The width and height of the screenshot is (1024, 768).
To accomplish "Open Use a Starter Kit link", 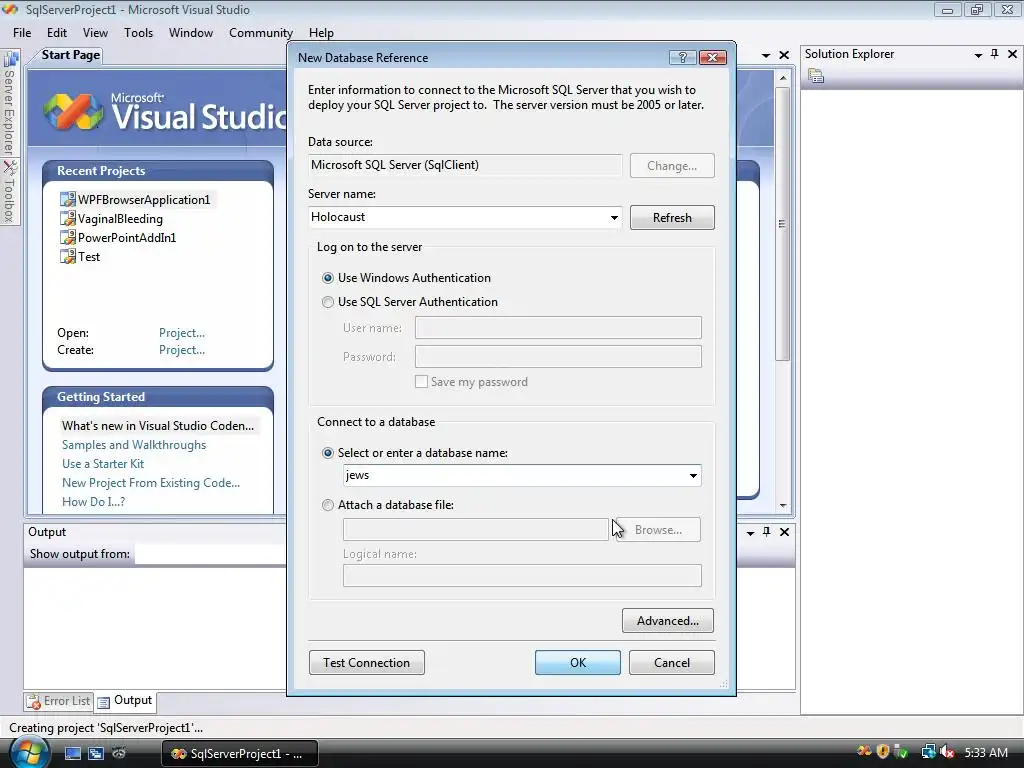I will tap(103, 464).
